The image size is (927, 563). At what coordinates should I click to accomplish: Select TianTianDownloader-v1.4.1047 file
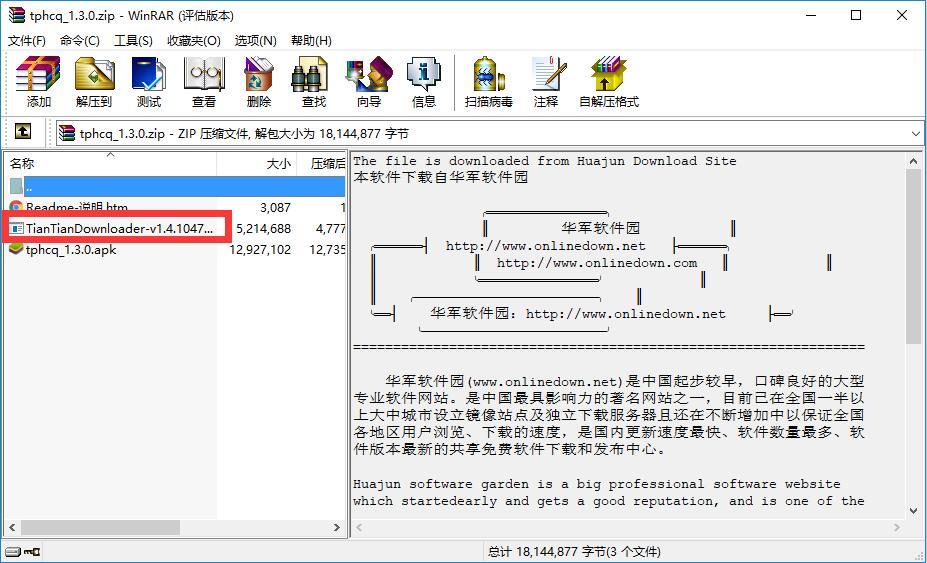coord(119,228)
